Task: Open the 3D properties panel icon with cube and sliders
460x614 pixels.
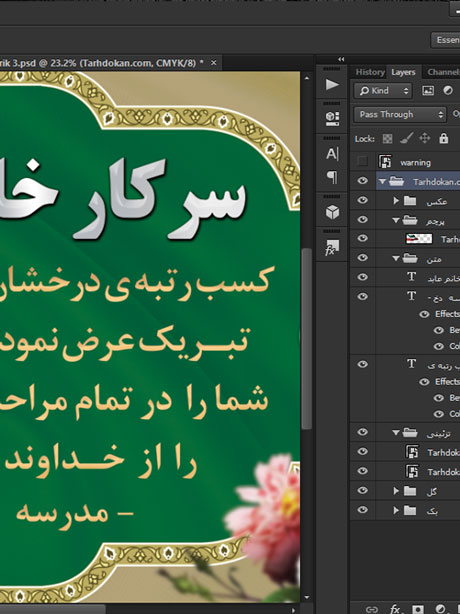Action: pos(332,118)
